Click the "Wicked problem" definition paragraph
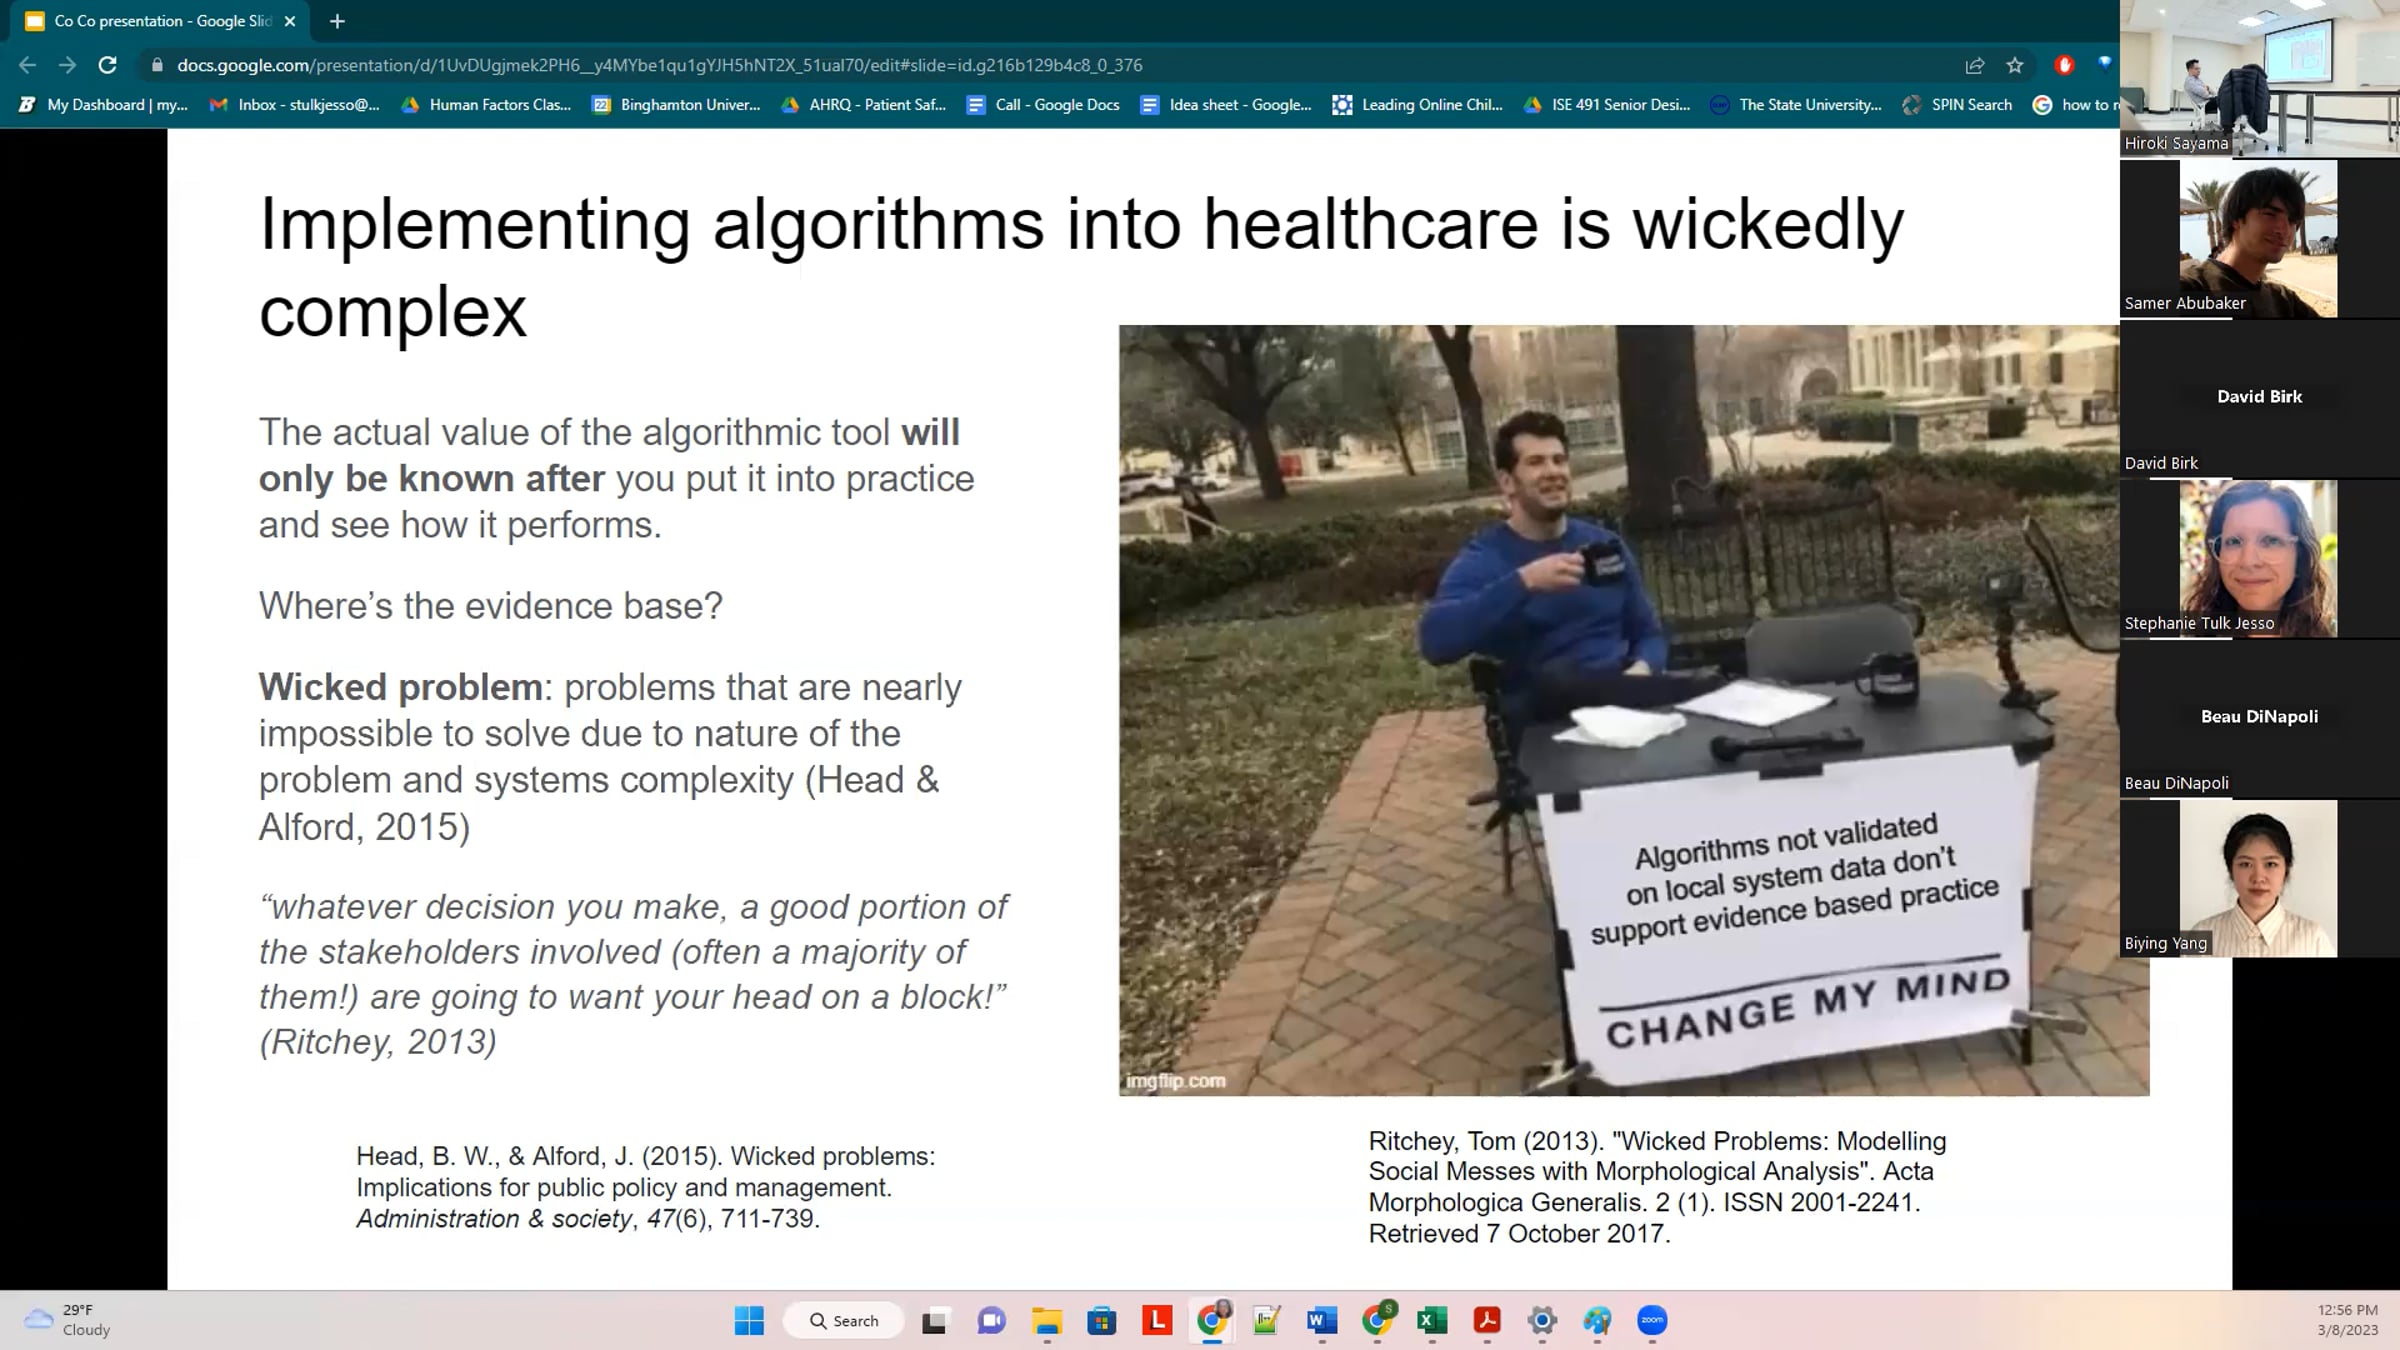The height and width of the screenshot is (1350, 2400). [611, 757]
